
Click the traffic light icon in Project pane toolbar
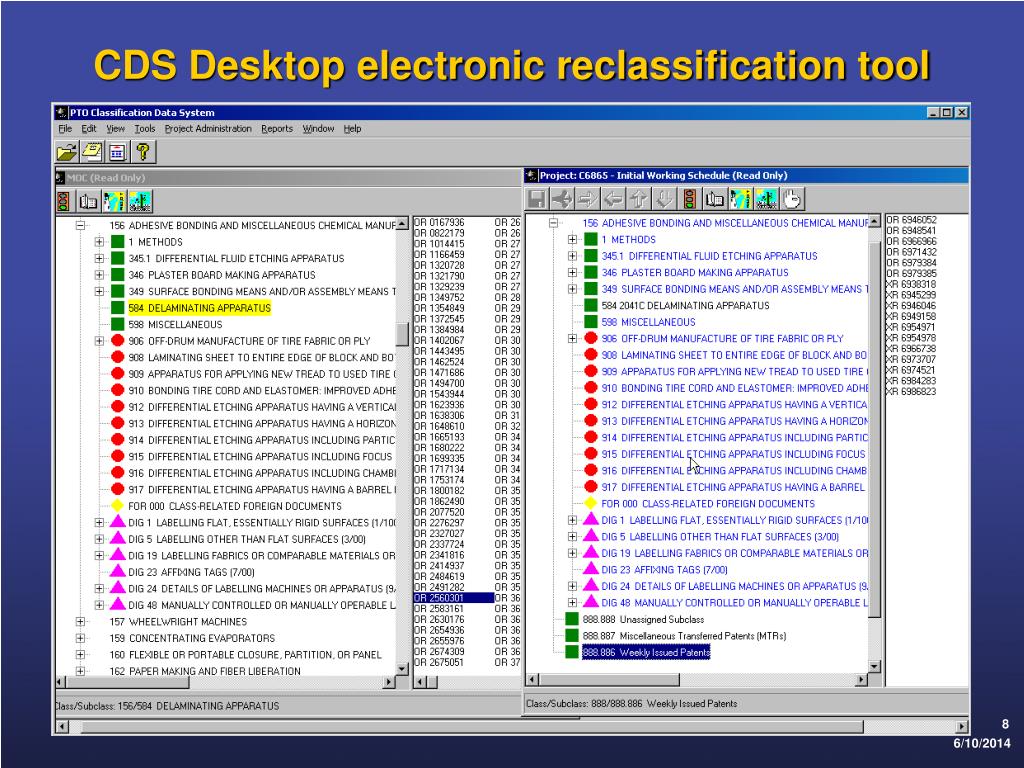[x=690, y=199]
